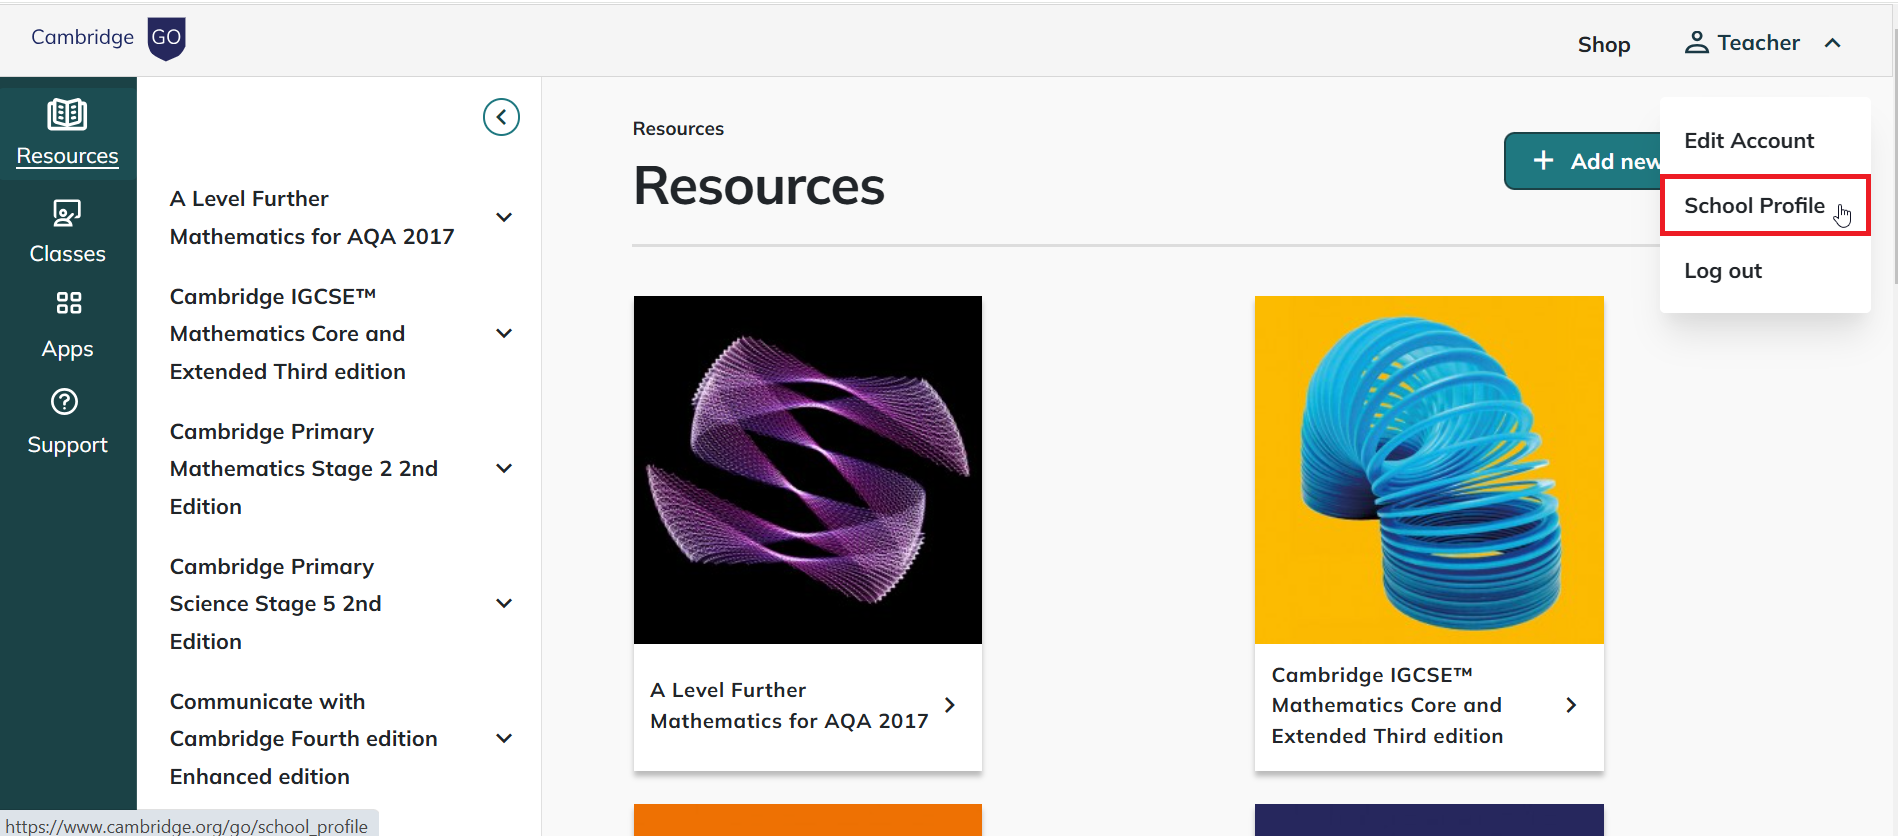1898x836 pixels.
Task: Click the Teacher user profile icon
Action: [x=1696, y=43]
